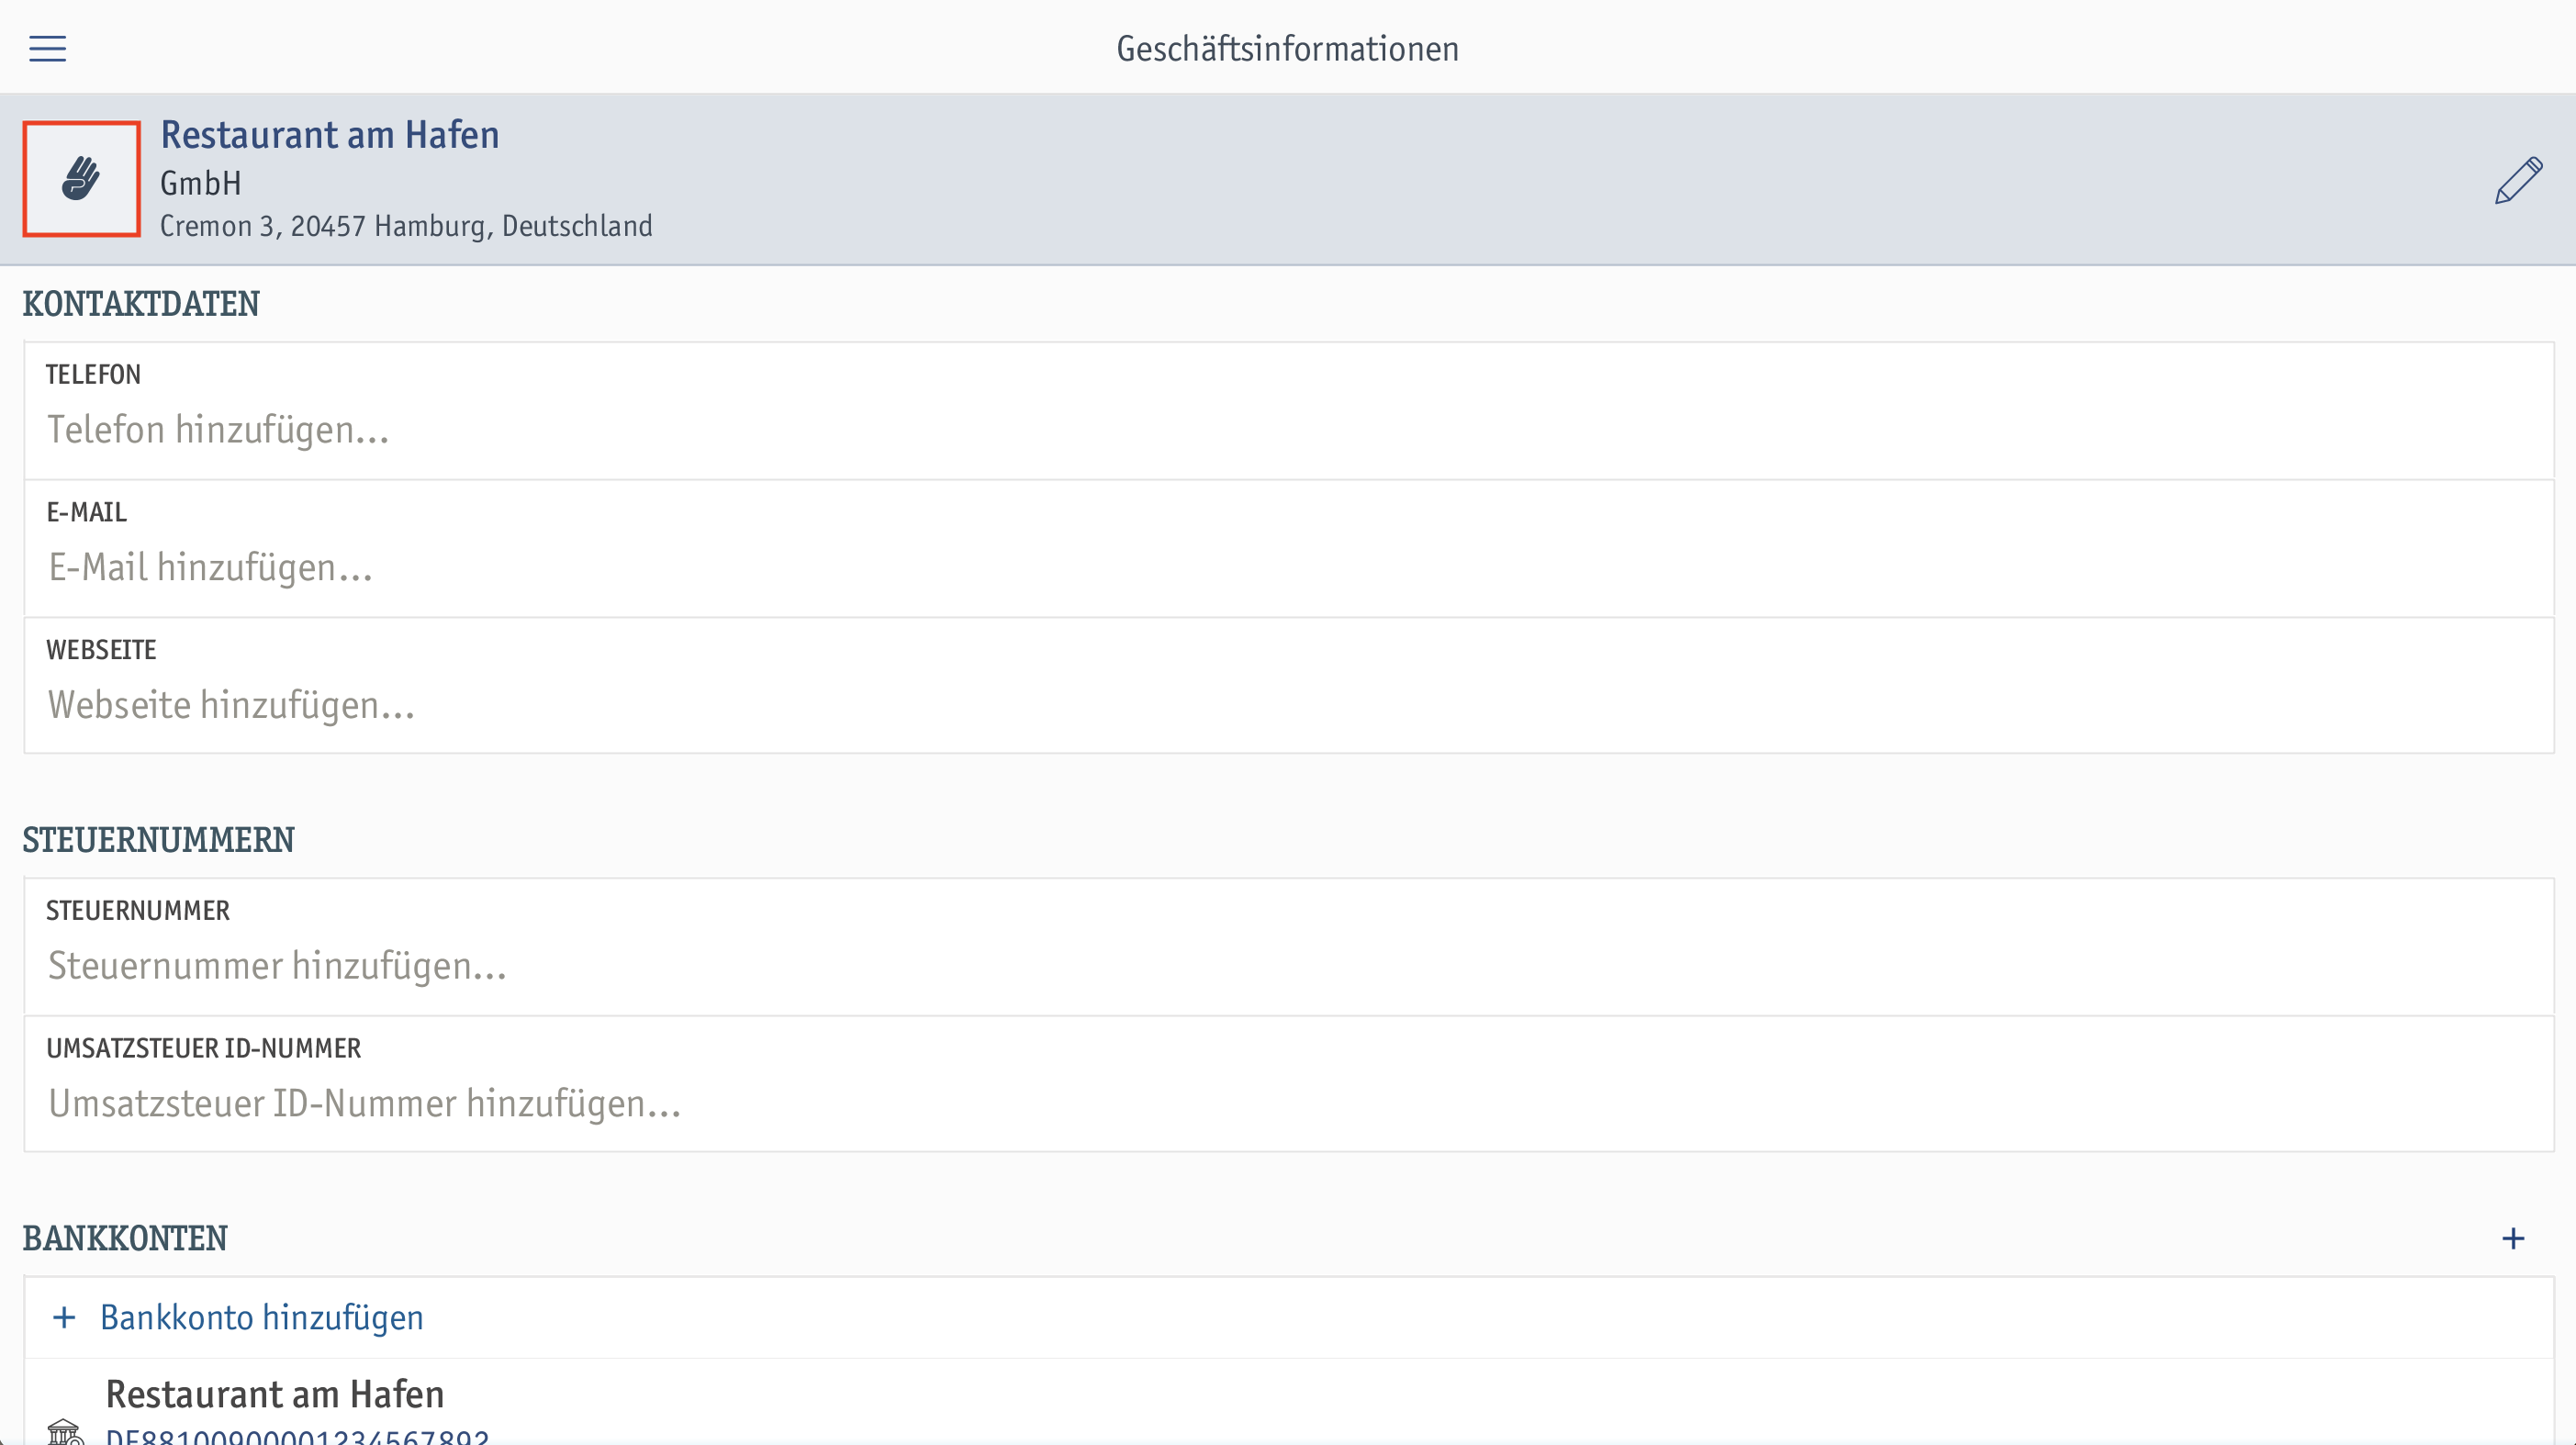
Task: Click the UMSATZSTEUER ID-NUMMER label
Action: click(203, 1048)
